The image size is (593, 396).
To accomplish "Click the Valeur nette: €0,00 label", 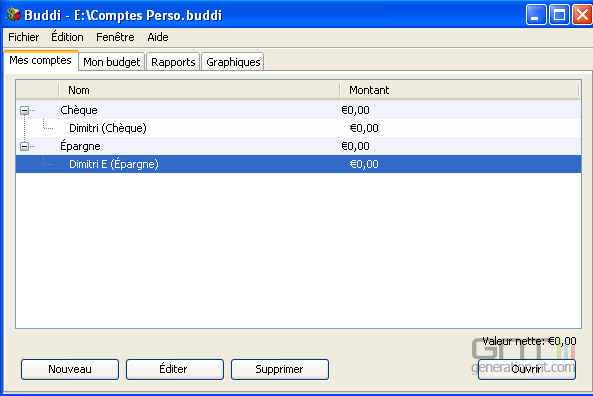I will click(x=529, y=341).
